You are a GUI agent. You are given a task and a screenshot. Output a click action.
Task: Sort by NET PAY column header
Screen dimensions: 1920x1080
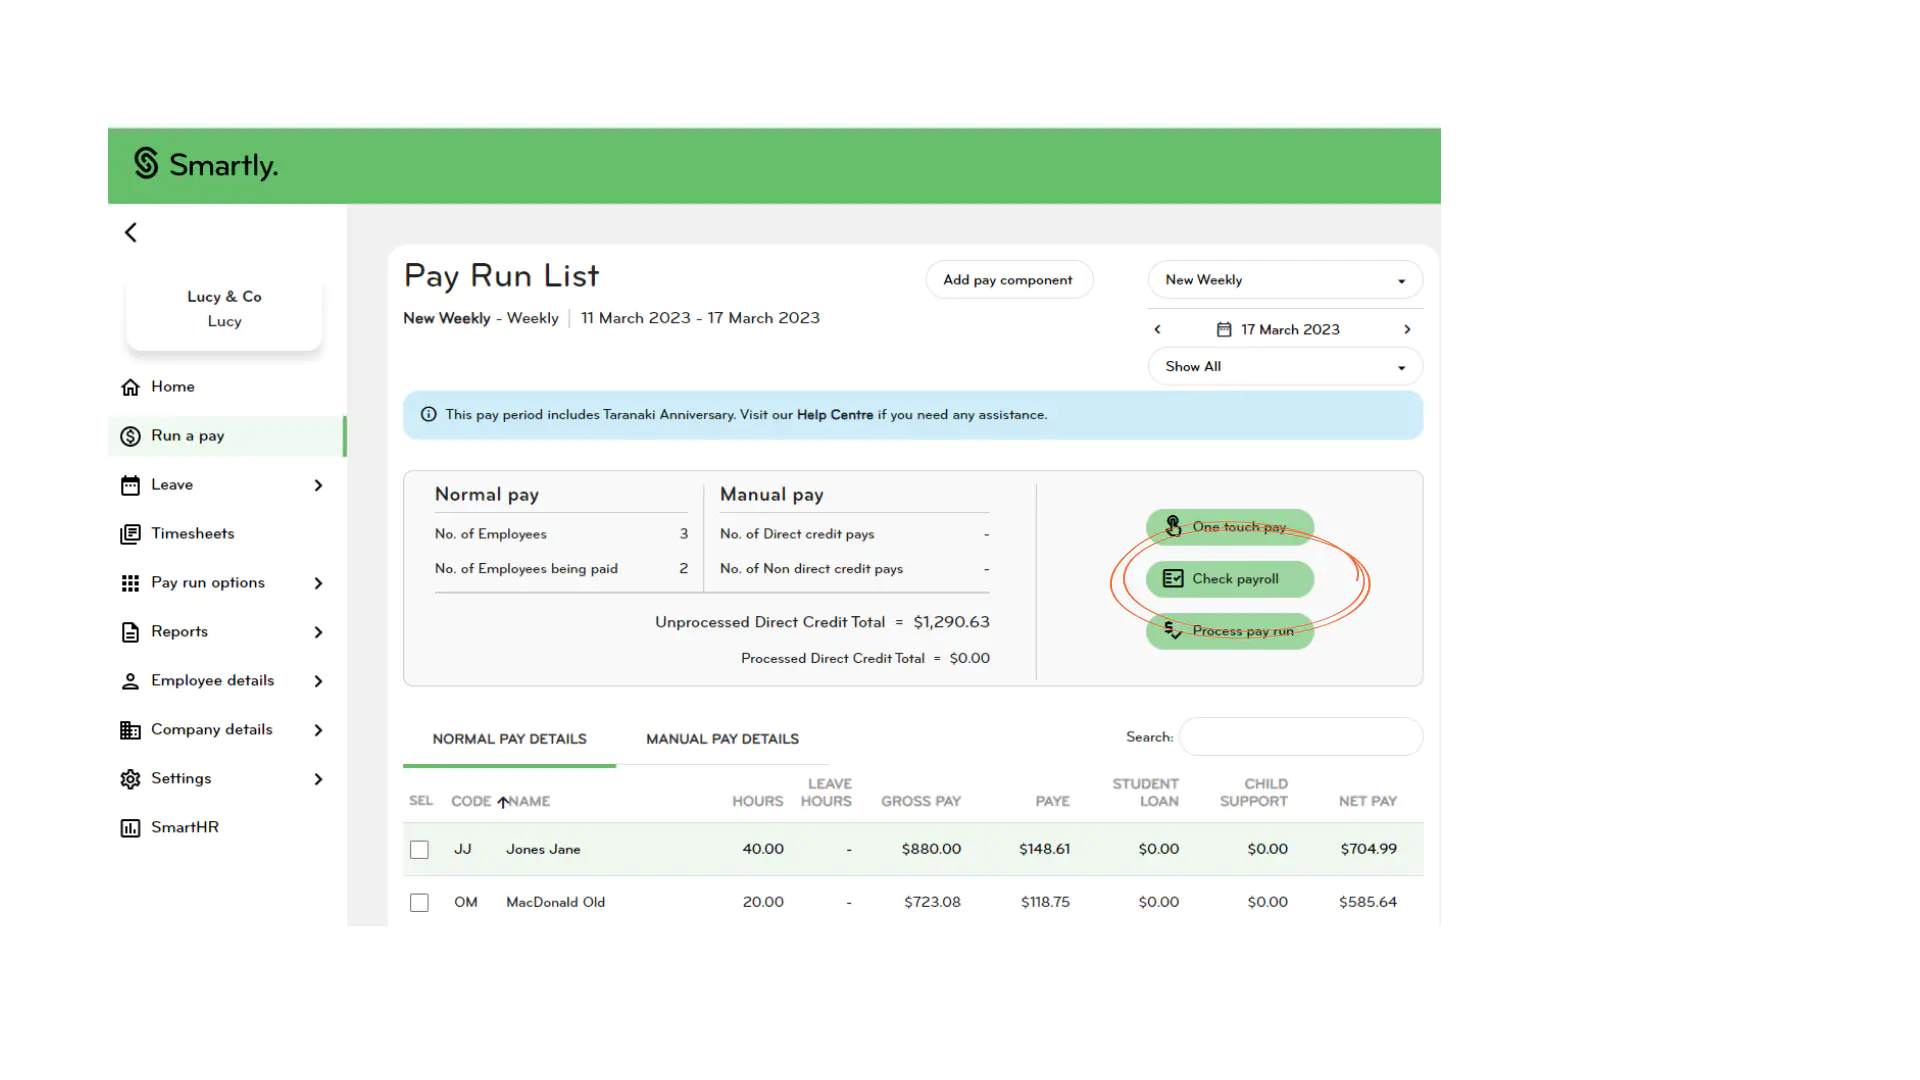[x=1367, y=802]
